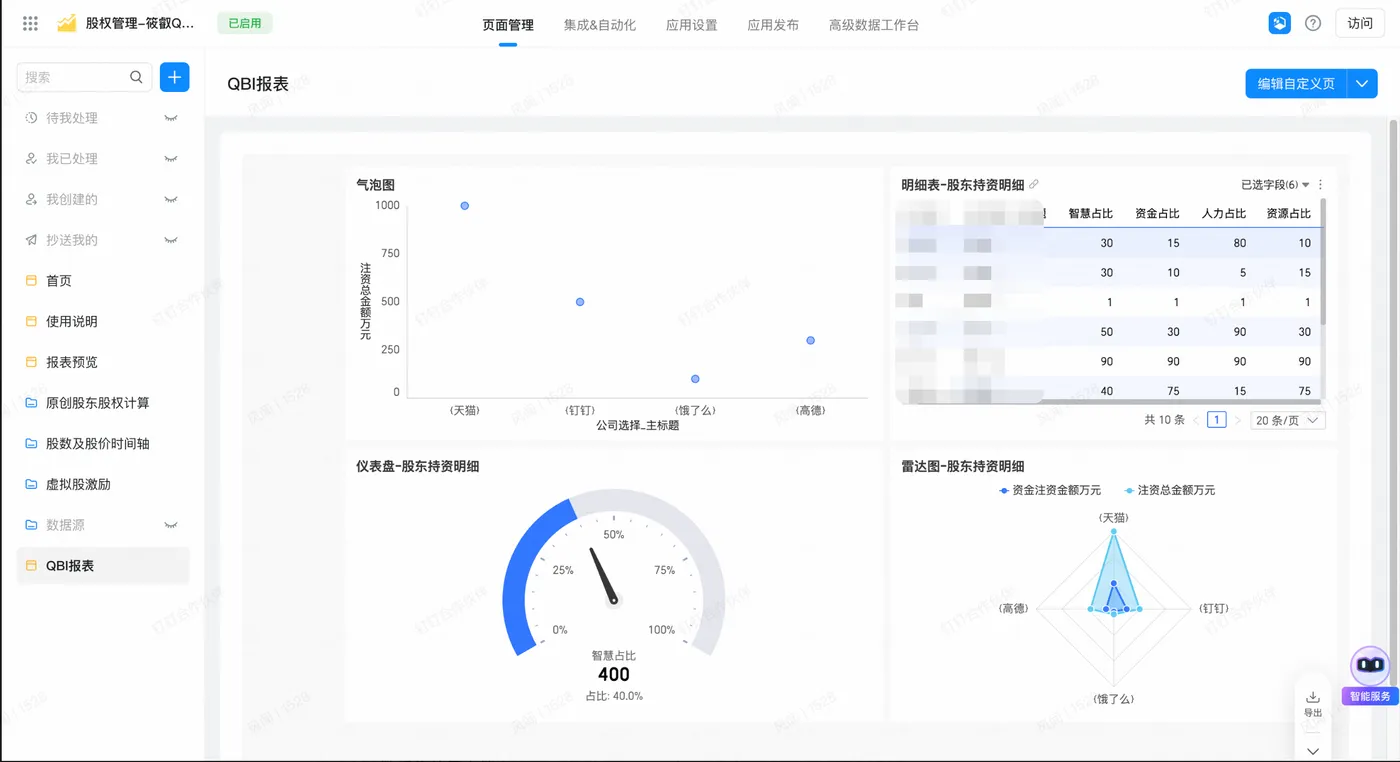
Task: Toggle 资金注资金额万元 legend series
Action: coord(1050,490)
